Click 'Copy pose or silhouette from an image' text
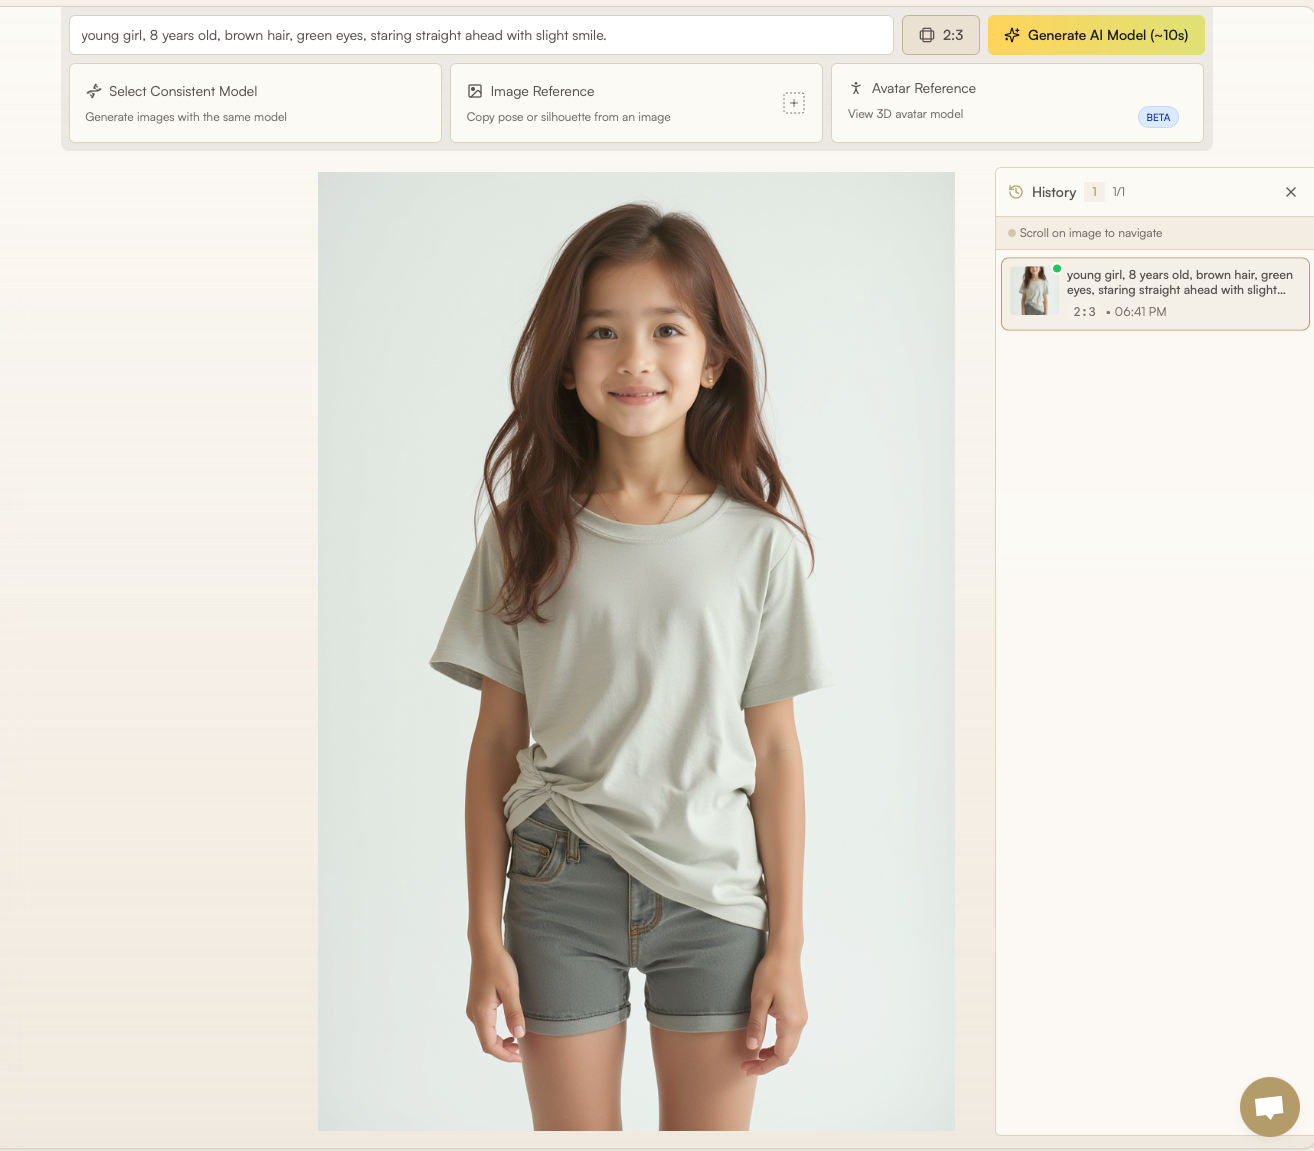1314x1151 pixels. [x=568, y=117]
